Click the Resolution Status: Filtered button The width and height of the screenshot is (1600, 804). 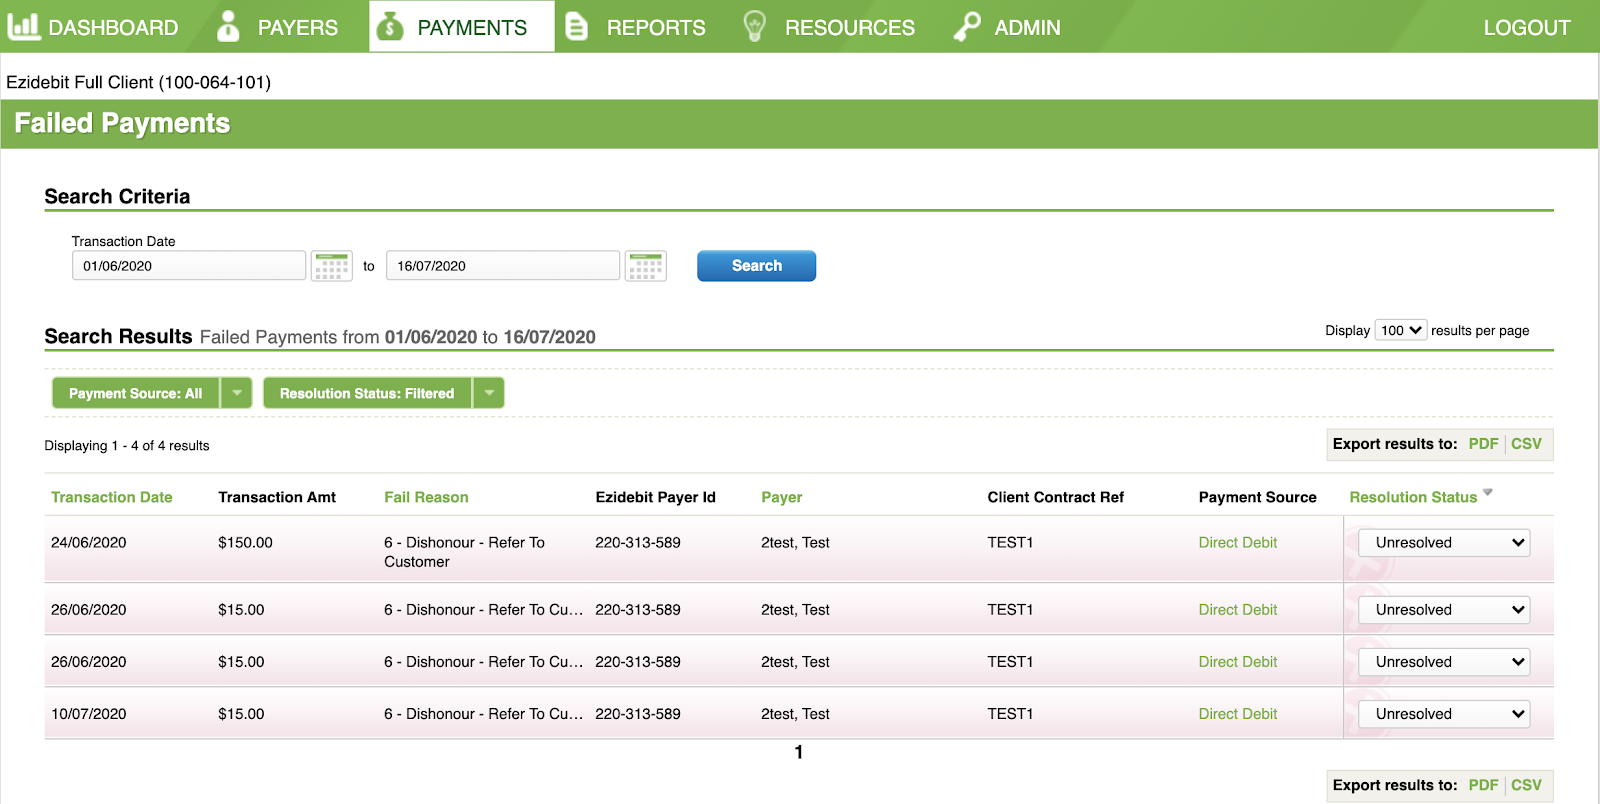(x=367, y=394)
